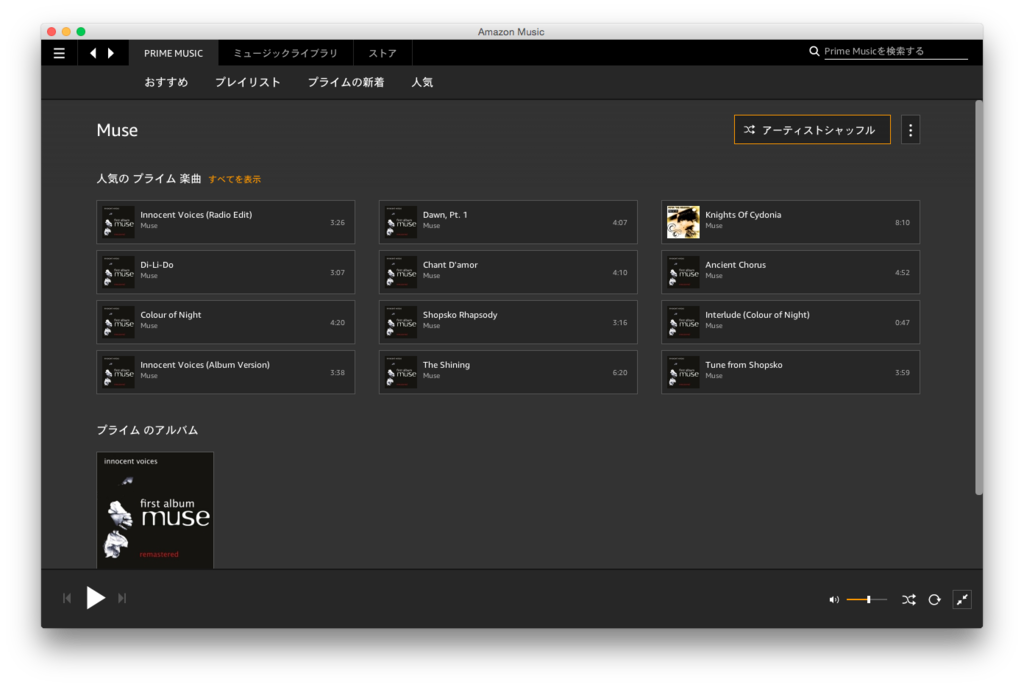The width and height of the screenshot is (1024, 687).
Task: Click Innocent Voices (Album Version) album art
Action: (118, 372)
